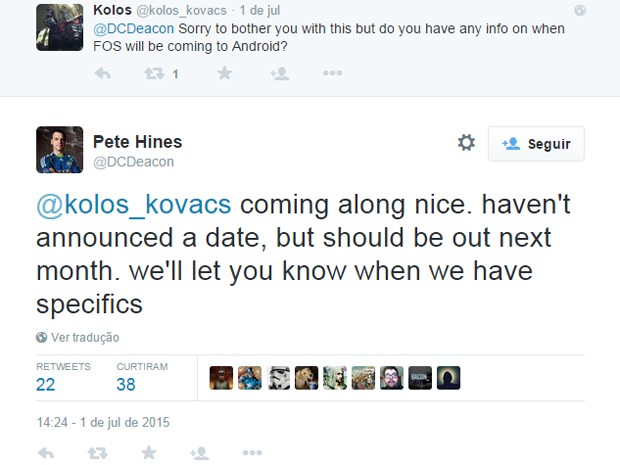Image resolution: width=620 pixels, height=465 pixels.
Task: Retweet the Kolos tweet
Action: click(x=154, y=73)
